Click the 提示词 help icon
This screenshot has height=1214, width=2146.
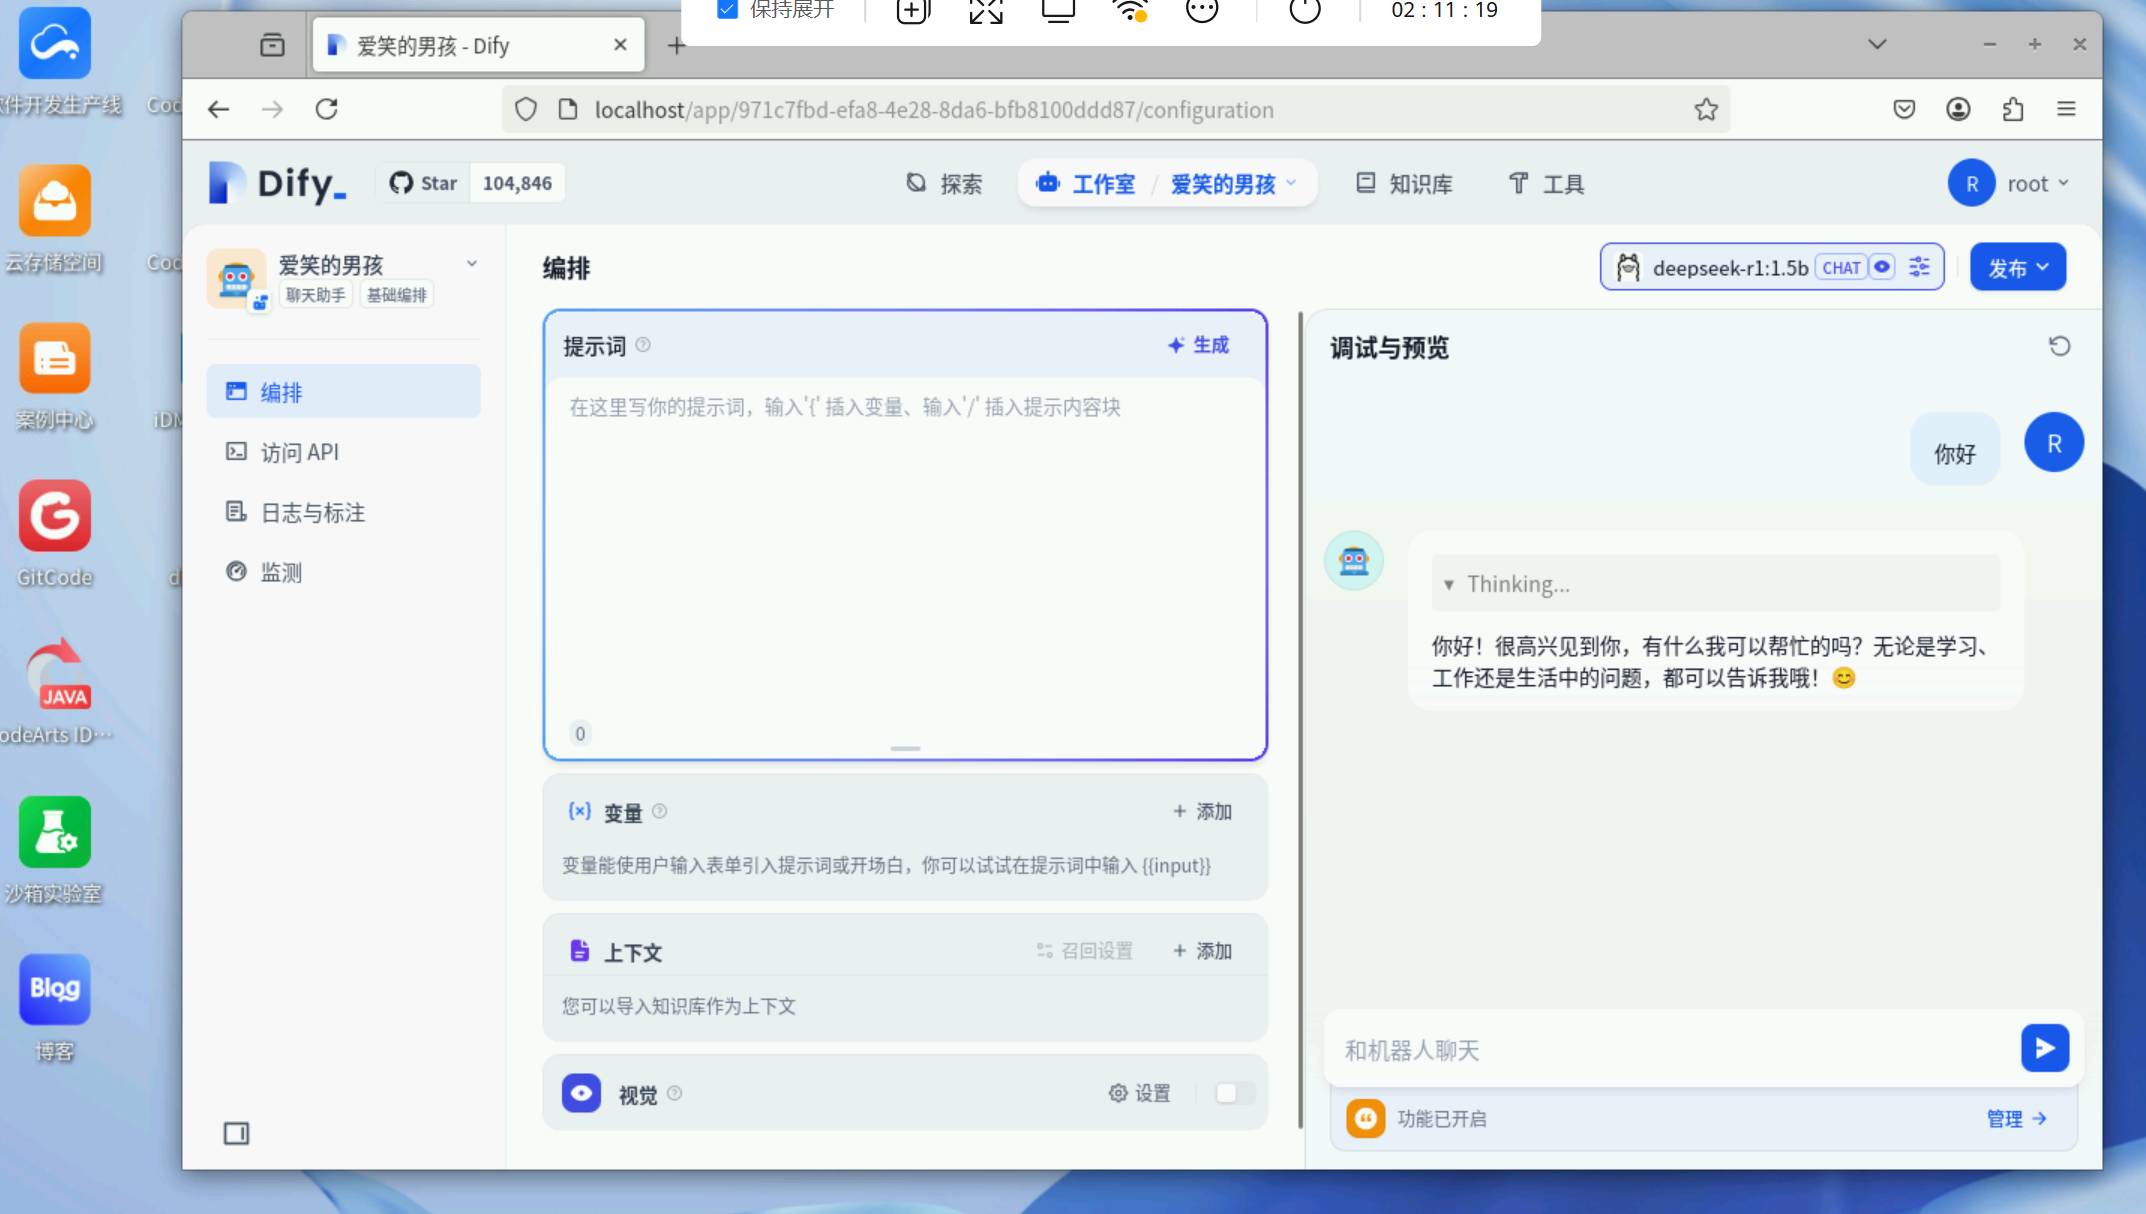click(643, 345)
